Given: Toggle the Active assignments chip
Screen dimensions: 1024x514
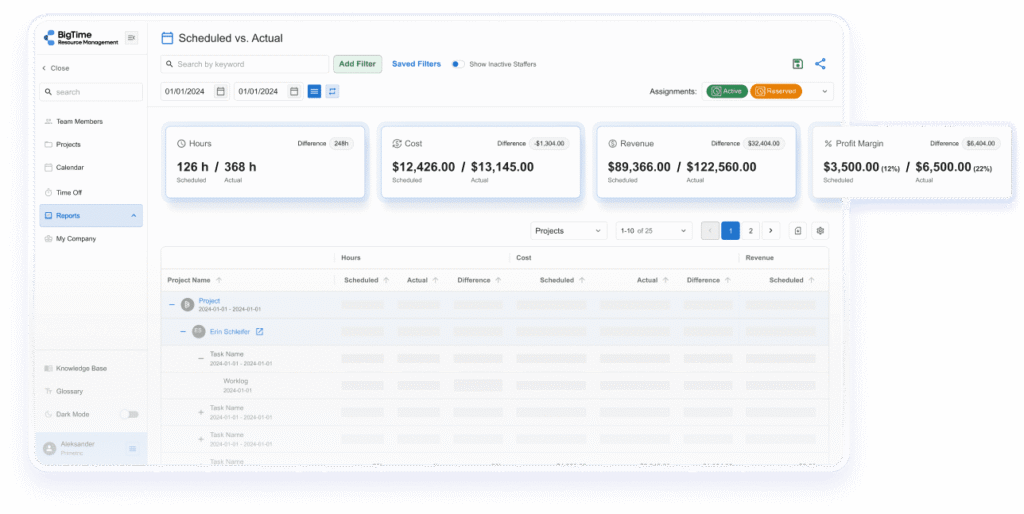Looking at the screenshot, I should point(727,91).
